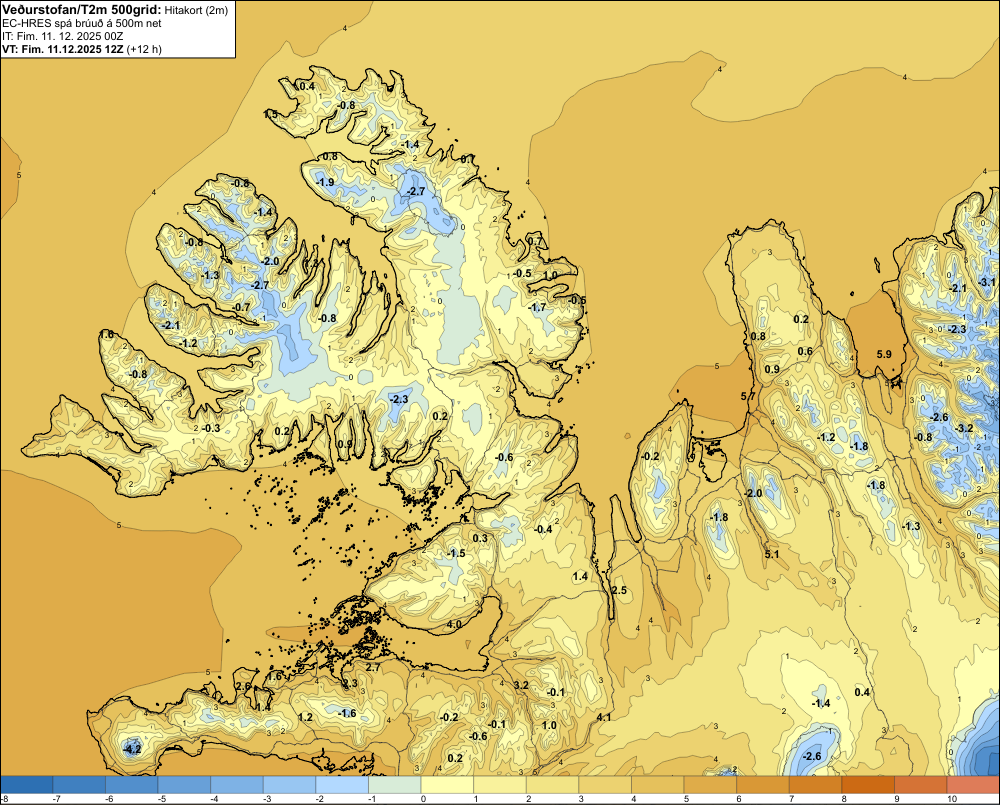Select legend color between 7 and 8
The image size is (1000, 805).
[816, 785]
